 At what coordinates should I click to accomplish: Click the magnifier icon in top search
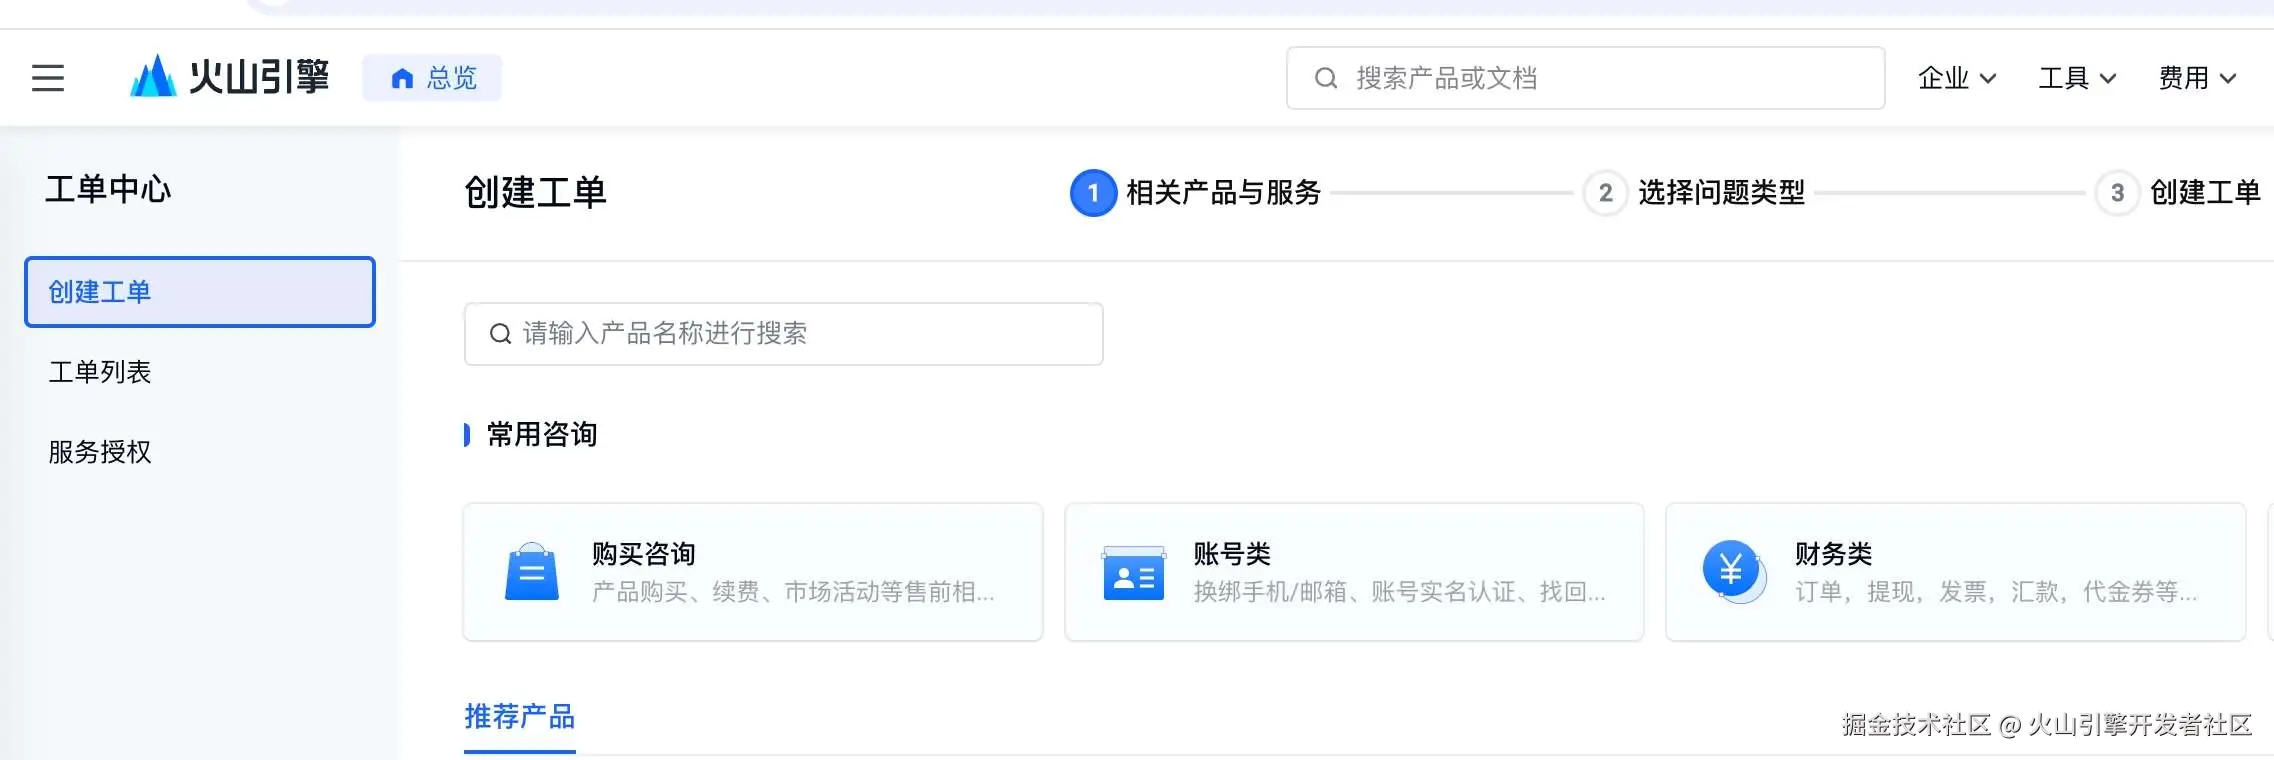(1326, 78)
